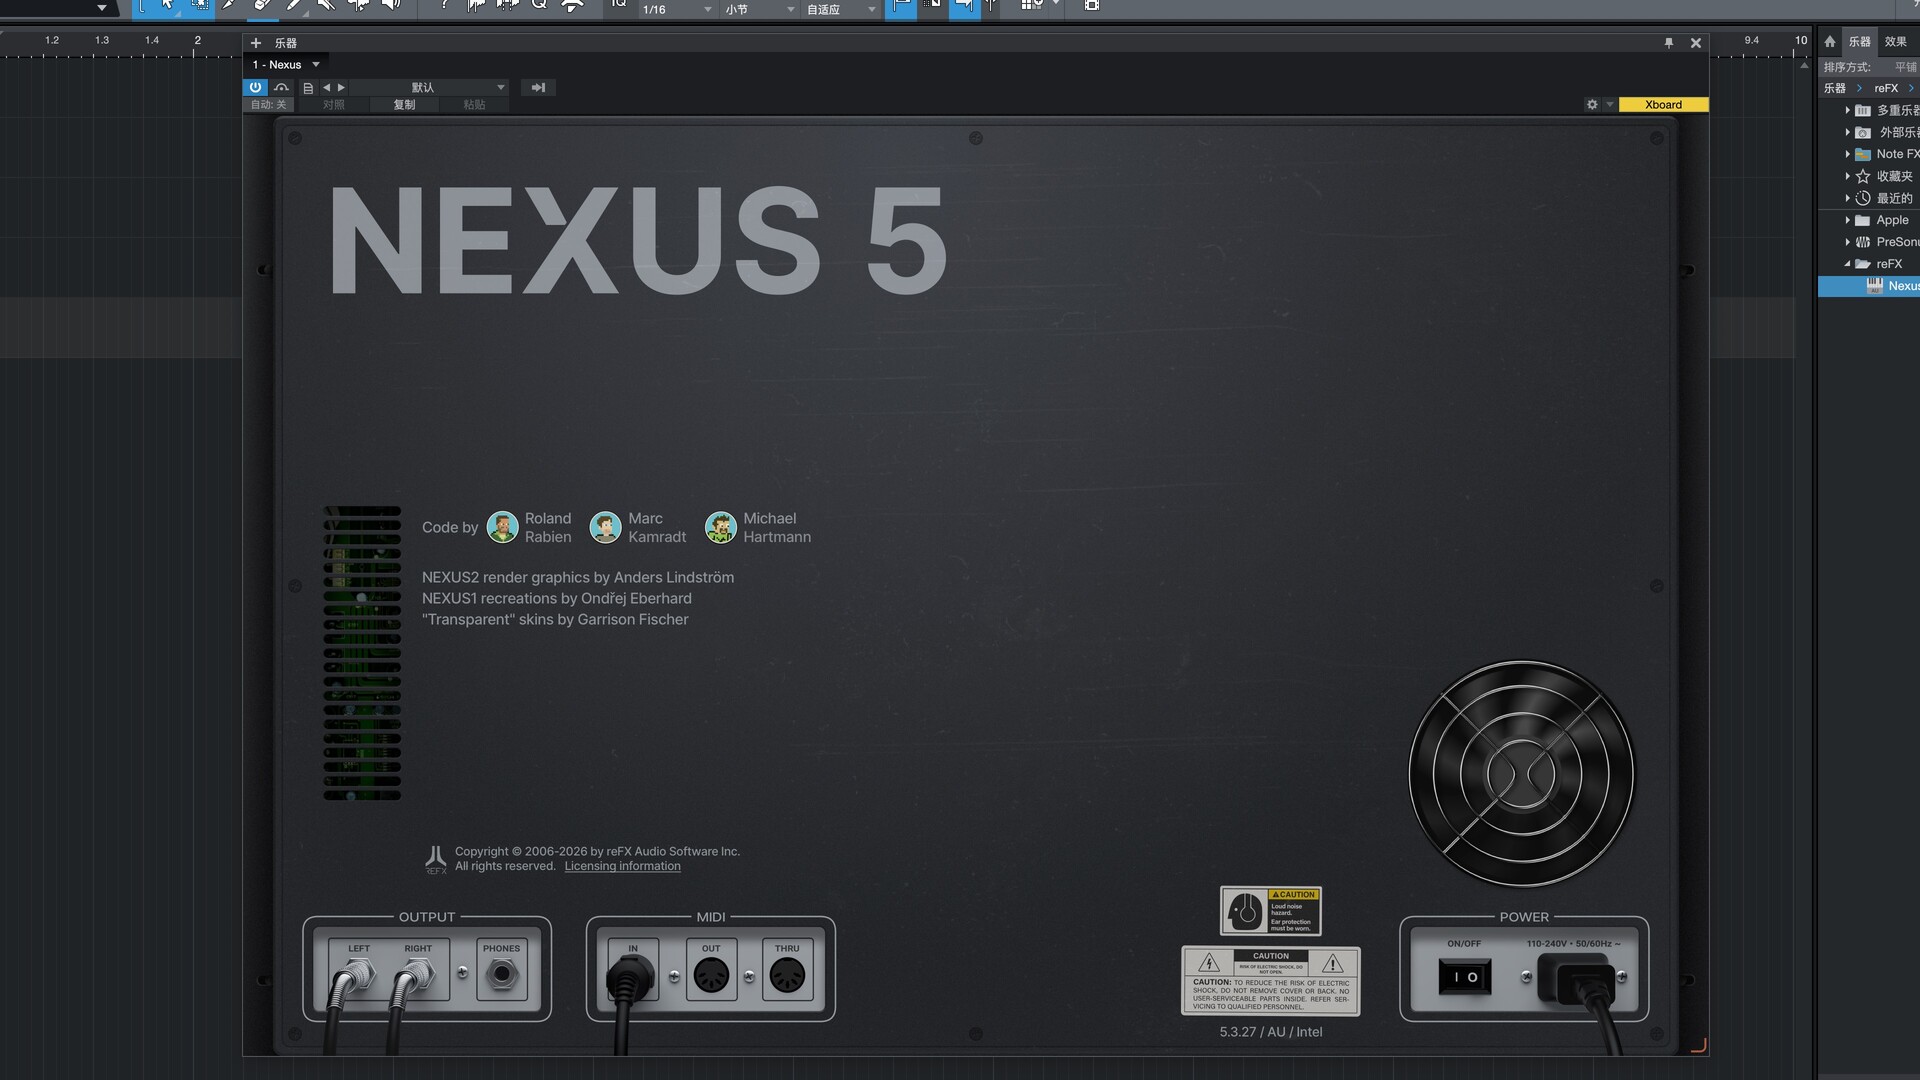Screen dimensions: 1920x1080
Task: Click the plus icon to add instrument
Action: [256, 43]
